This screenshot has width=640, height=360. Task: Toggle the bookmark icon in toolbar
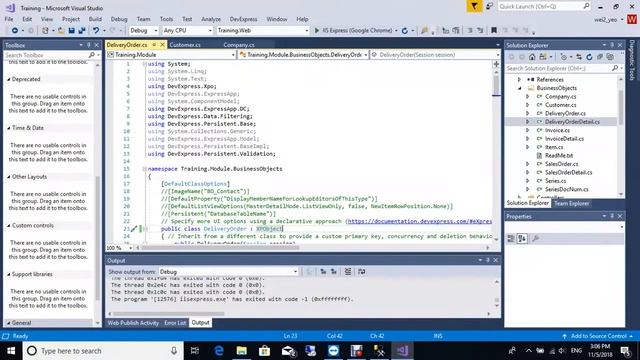pyautogui.click(x=494, y=31)
